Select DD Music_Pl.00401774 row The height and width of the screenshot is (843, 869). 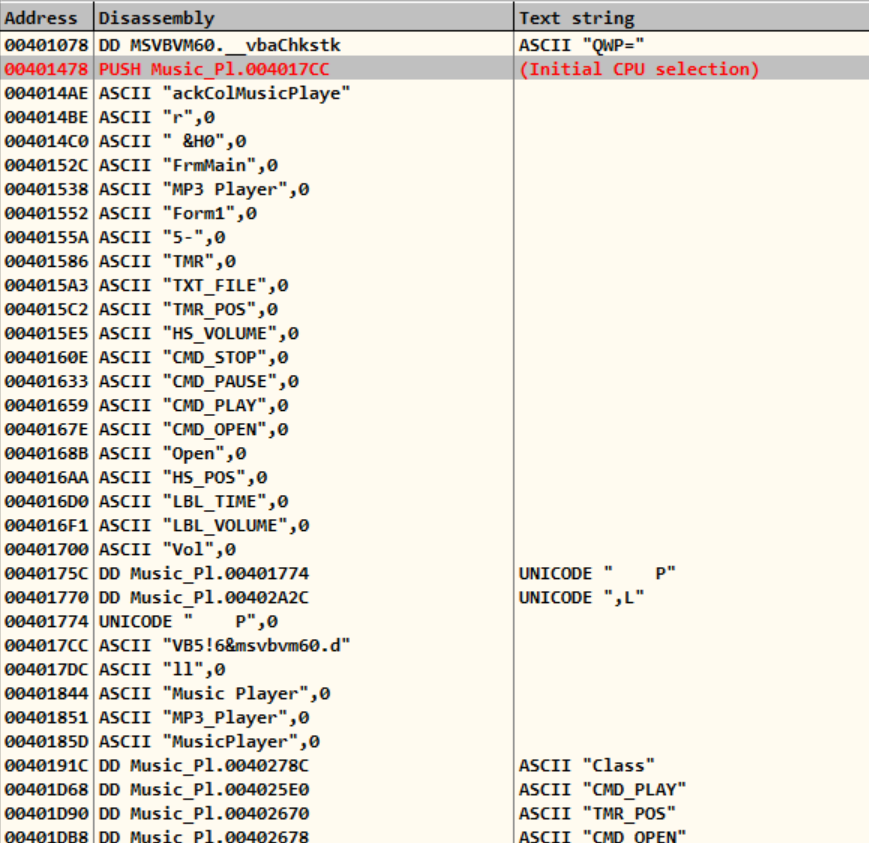[x=434, y=573]
